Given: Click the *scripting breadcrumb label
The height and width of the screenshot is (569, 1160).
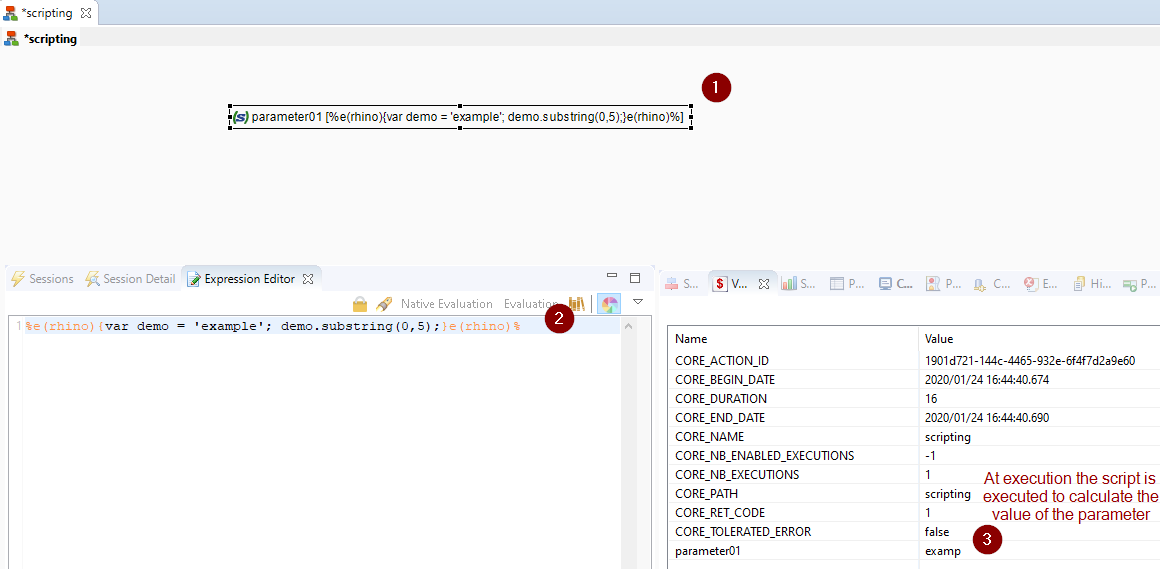Looking at the screenshot, I should click(50, 39).
